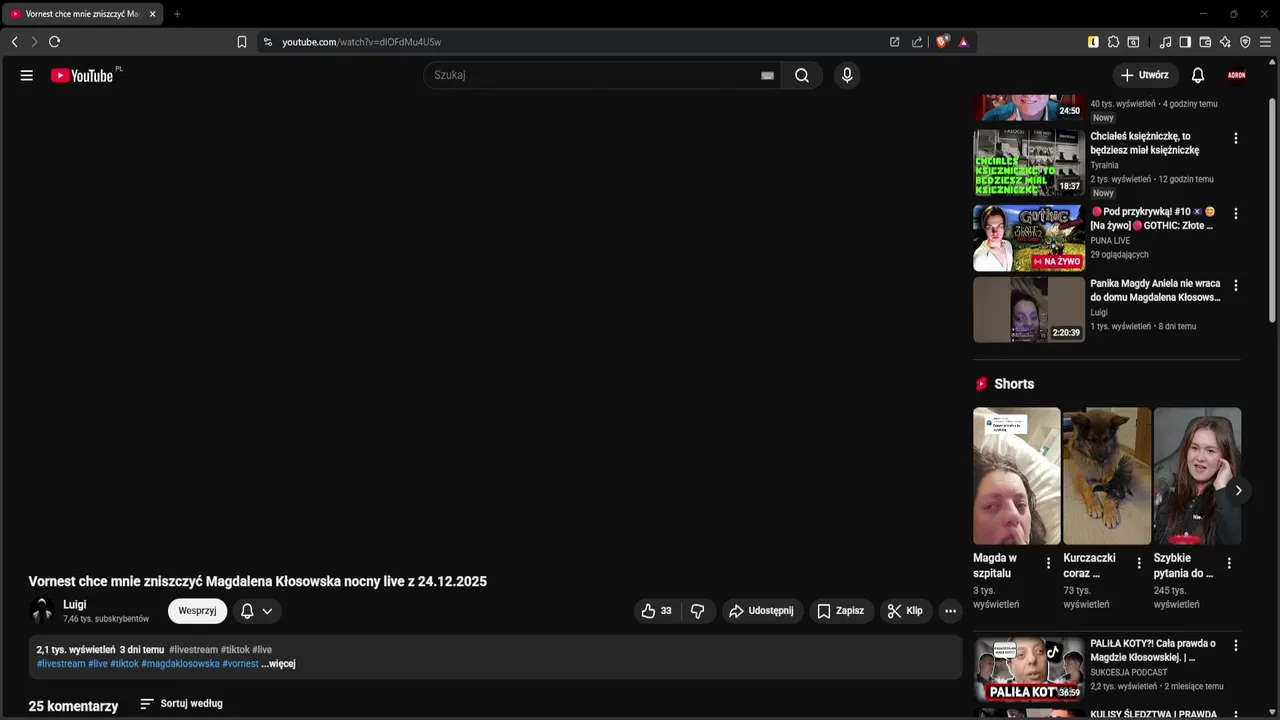
Task: Open more actions ellipsis below video
Action: pyautogui.click(x=951, y=611)
